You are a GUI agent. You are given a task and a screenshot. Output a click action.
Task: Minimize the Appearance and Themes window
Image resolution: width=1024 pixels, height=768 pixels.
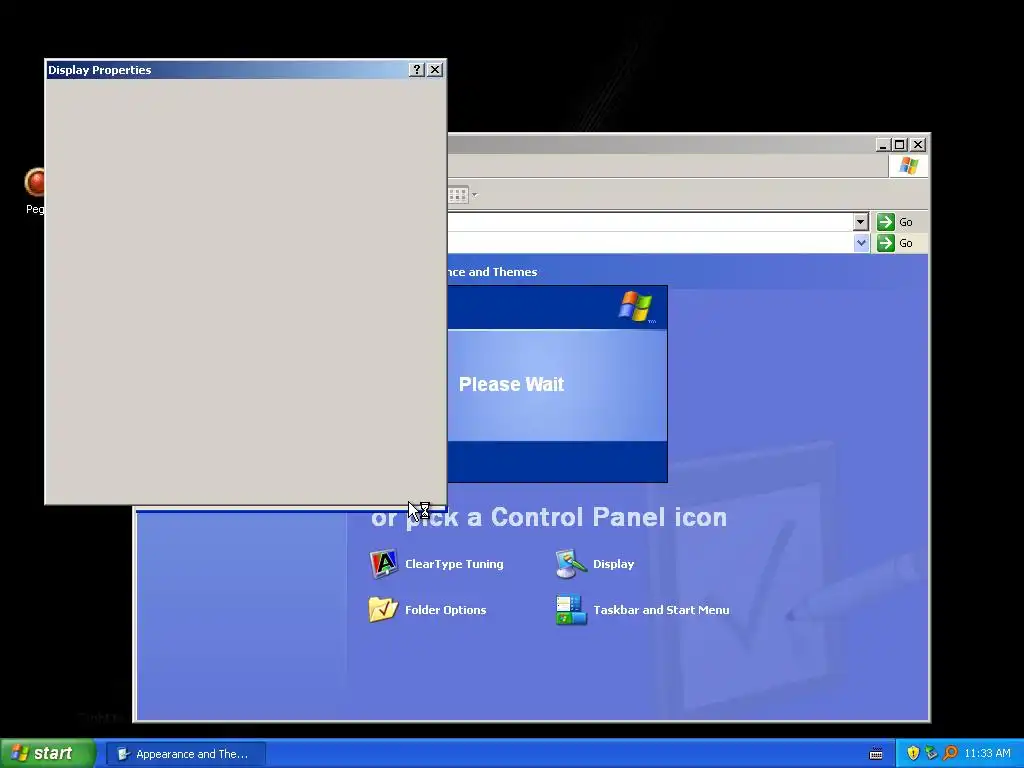tap(883, 144)
